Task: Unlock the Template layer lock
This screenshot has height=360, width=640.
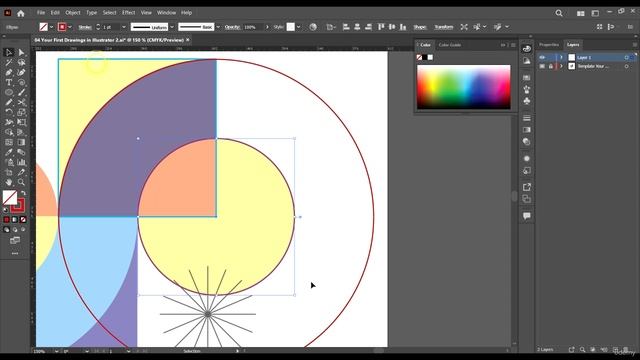Action: click(551, 66)
